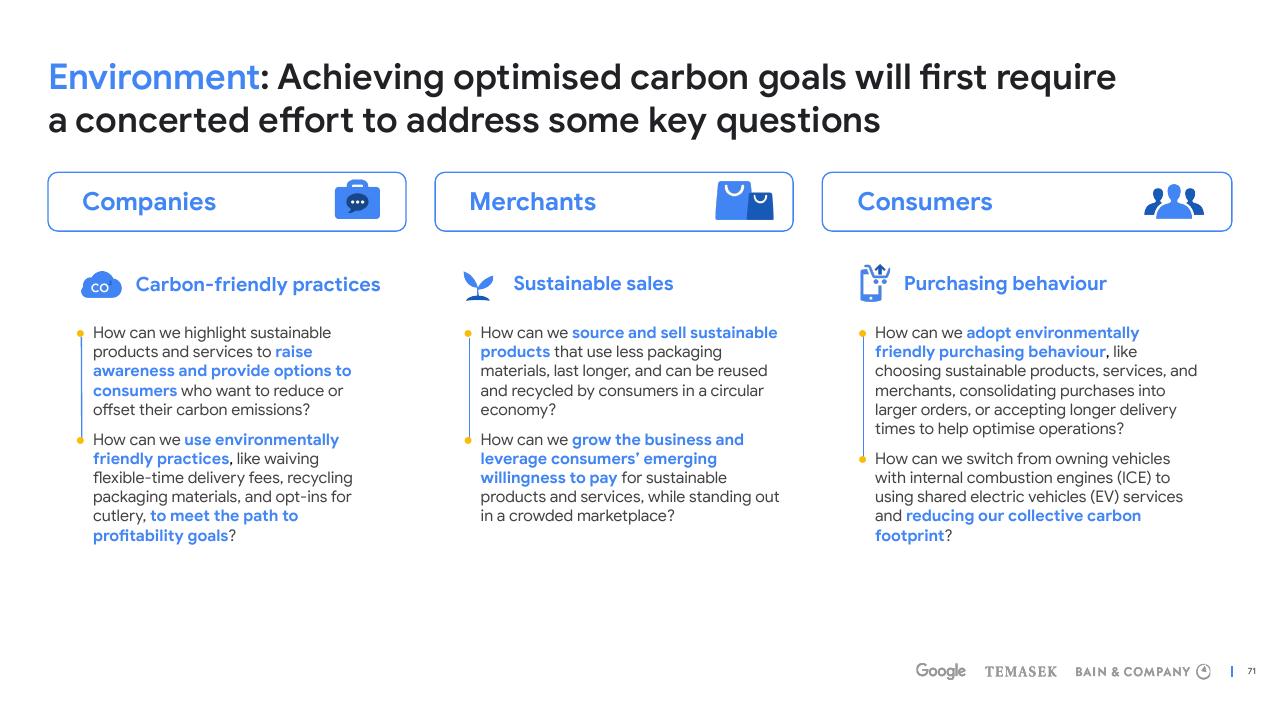Click the phone purchasing icon
The image size is (1280, 720).
click(x=874, y=283)
